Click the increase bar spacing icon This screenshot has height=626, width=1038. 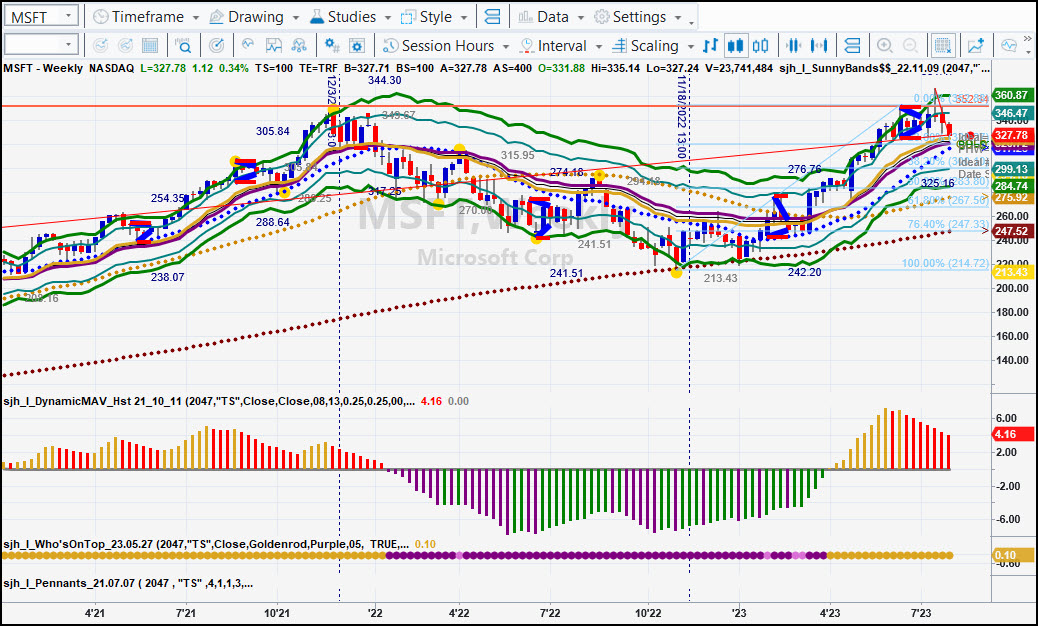tap(819, 46)
